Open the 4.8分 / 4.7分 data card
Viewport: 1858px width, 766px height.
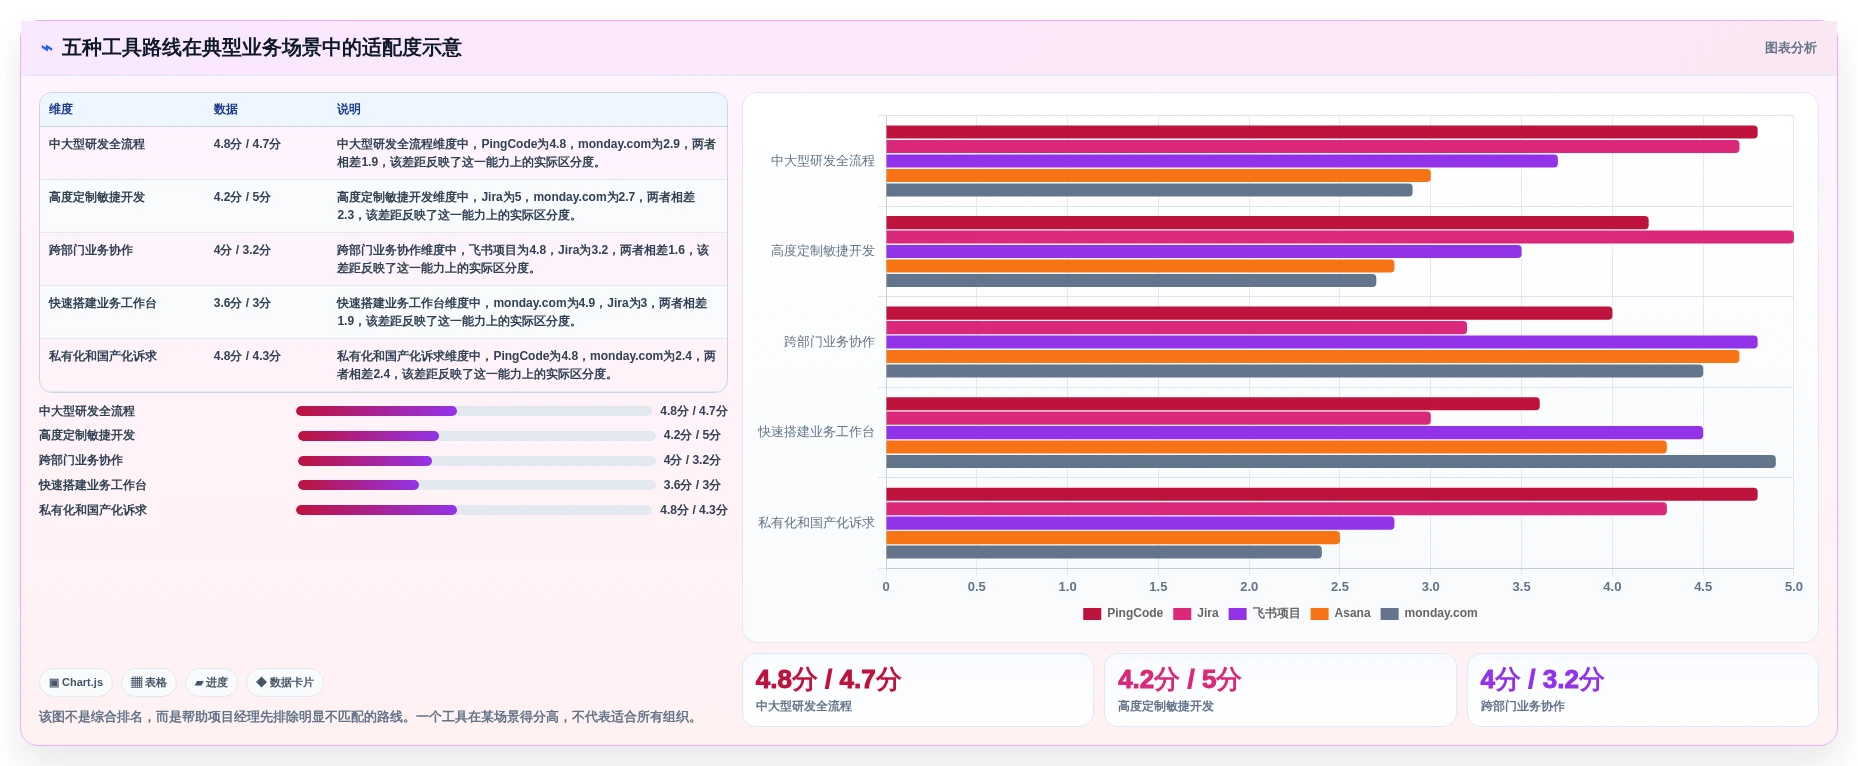(x=918, y=690)
